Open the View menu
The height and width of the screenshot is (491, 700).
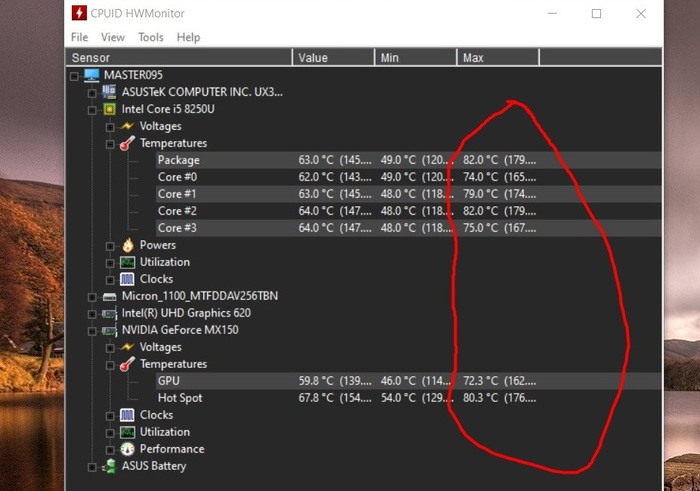pyautogui.click(x=112, y=37)
